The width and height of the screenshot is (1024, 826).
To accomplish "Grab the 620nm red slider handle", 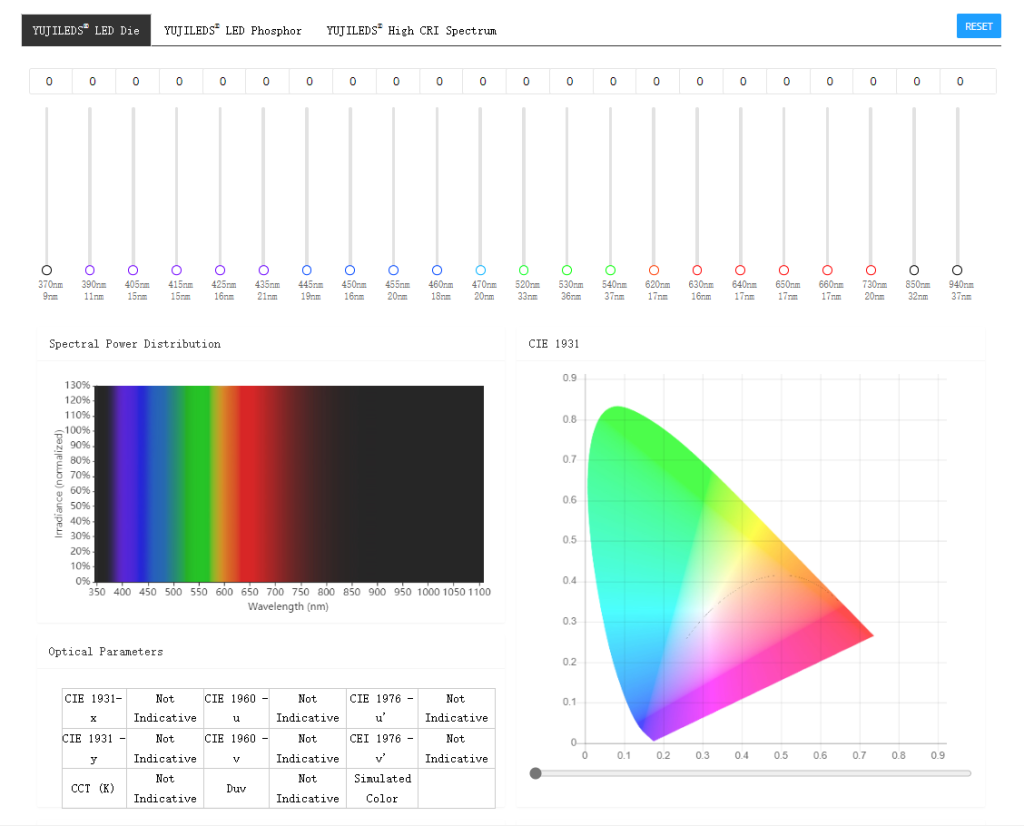I will 655,269.
